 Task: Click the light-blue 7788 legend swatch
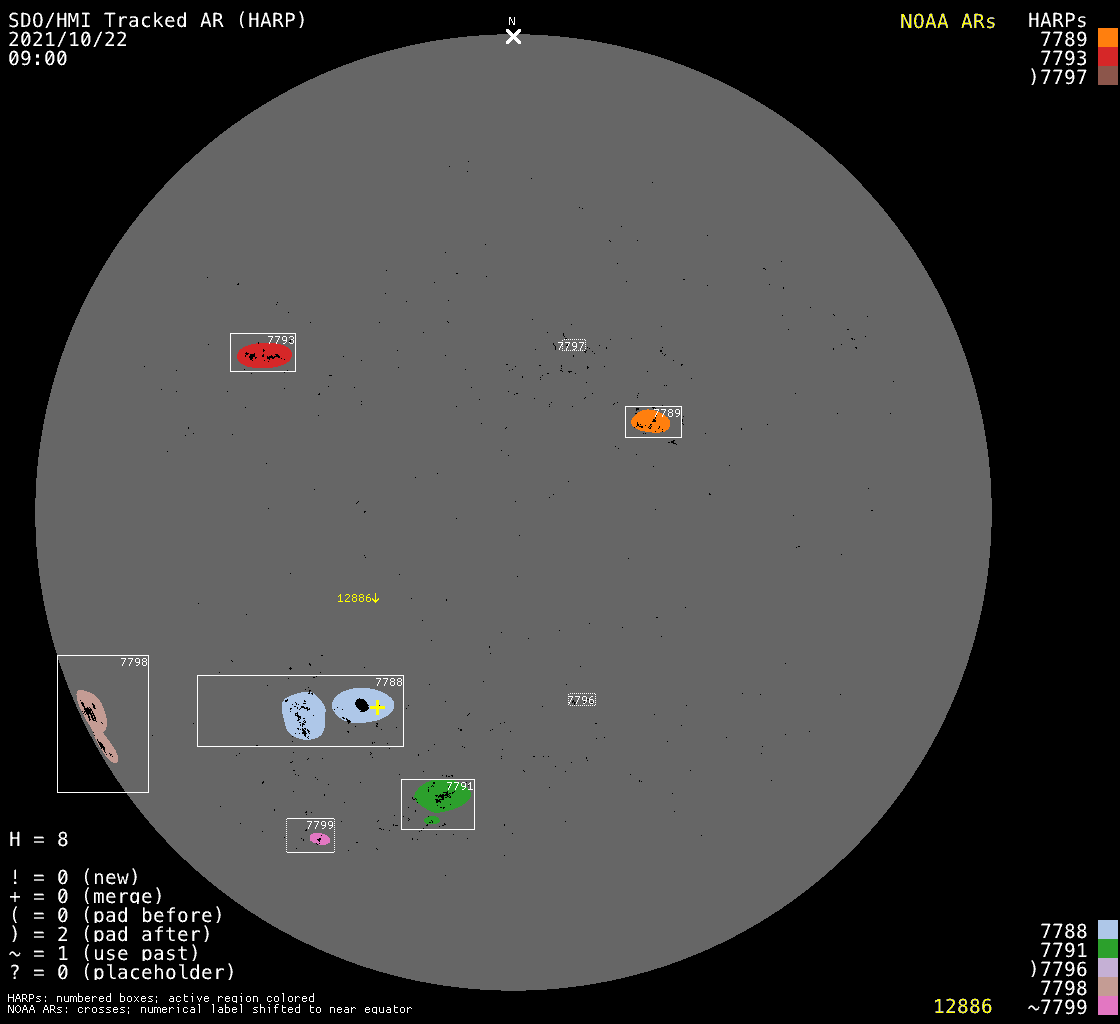[x=1107, y=931]
